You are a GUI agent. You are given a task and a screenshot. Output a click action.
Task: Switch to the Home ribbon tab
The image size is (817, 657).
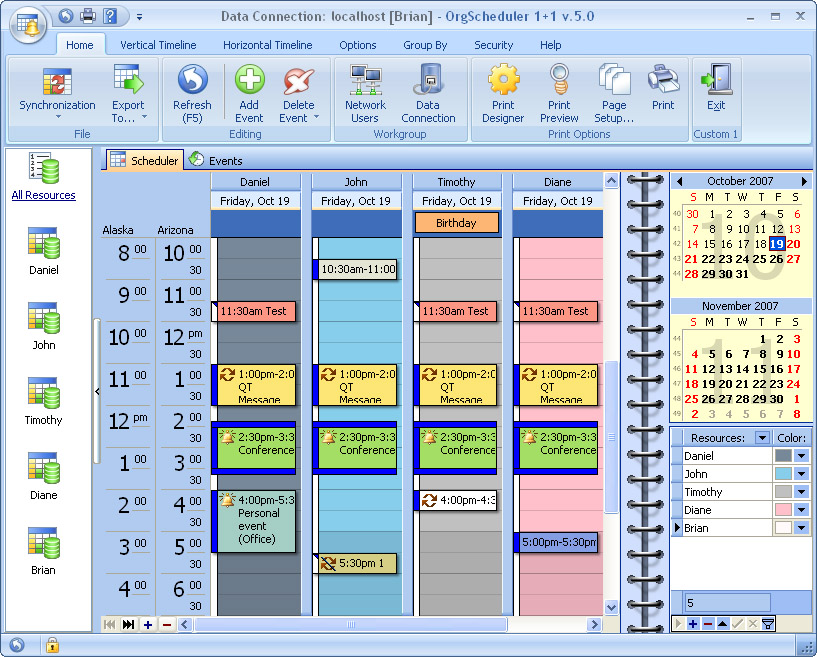click(80, 45)
